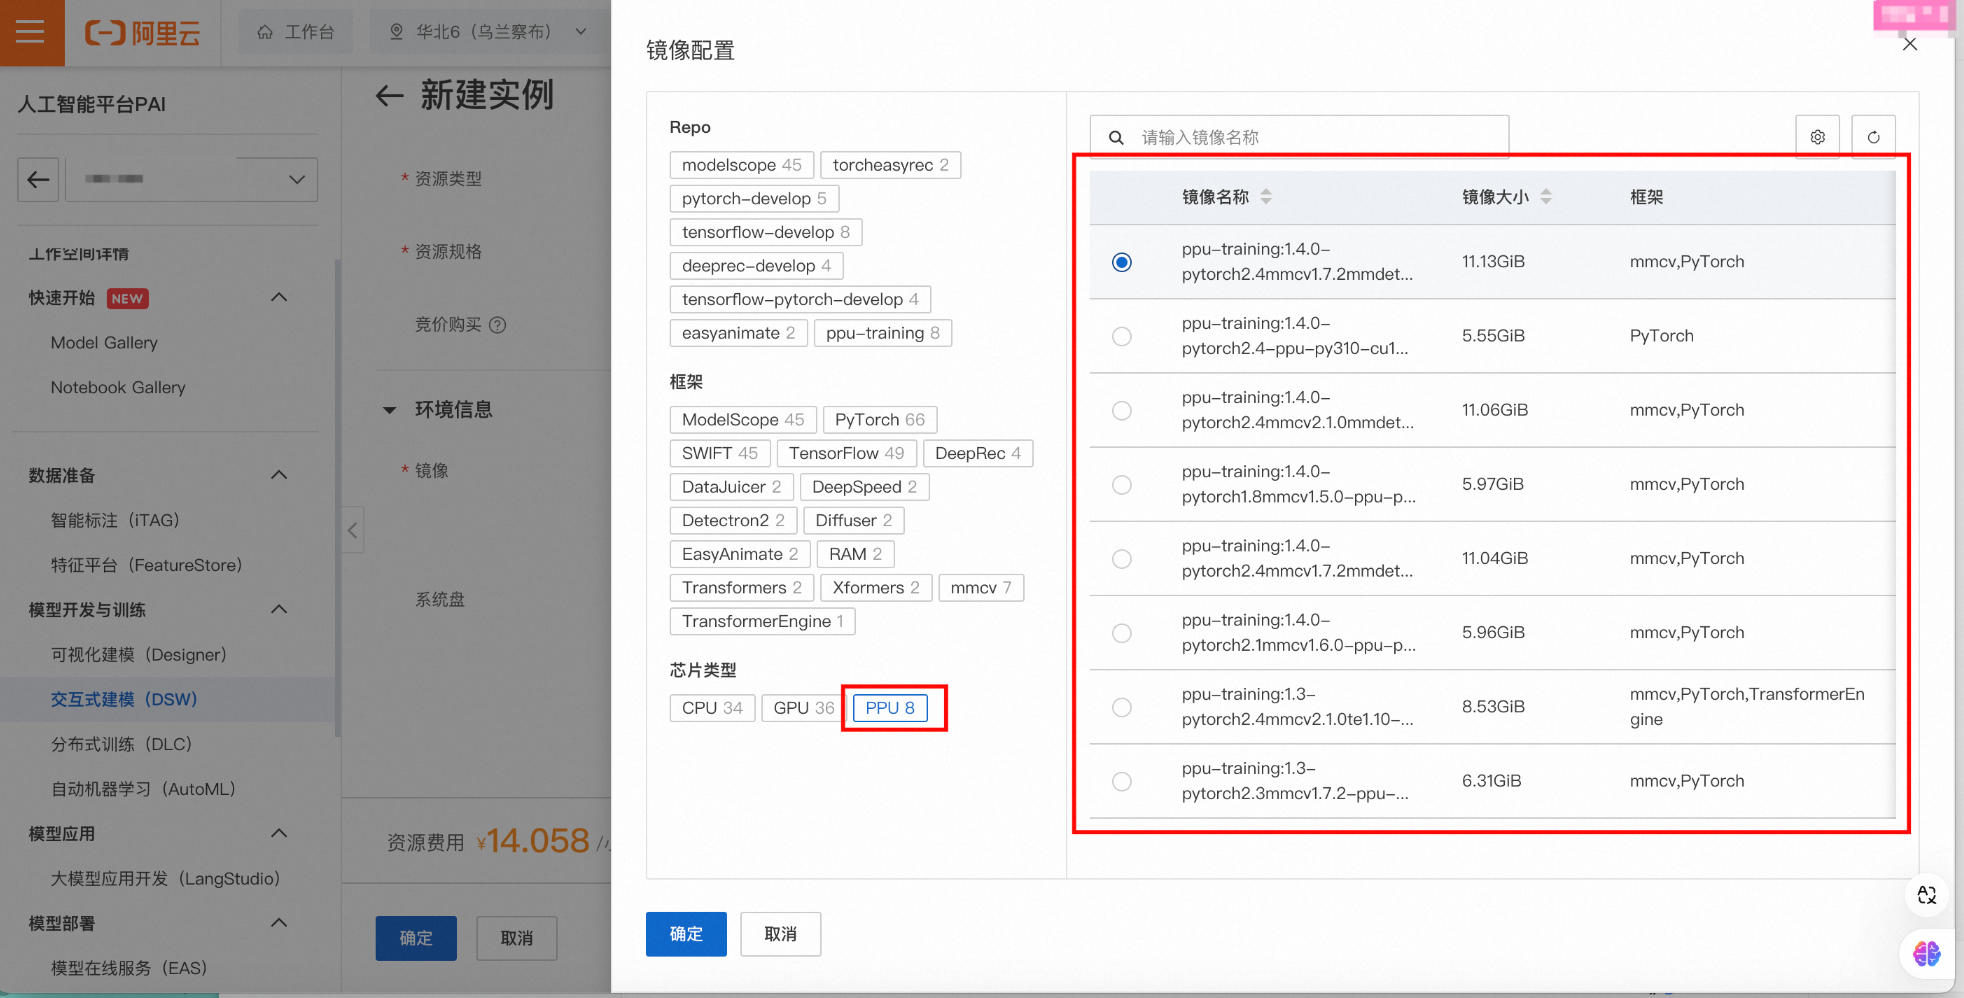Click the image name search field
This screenshot has height=998, width=1964.
(1299, 137)
